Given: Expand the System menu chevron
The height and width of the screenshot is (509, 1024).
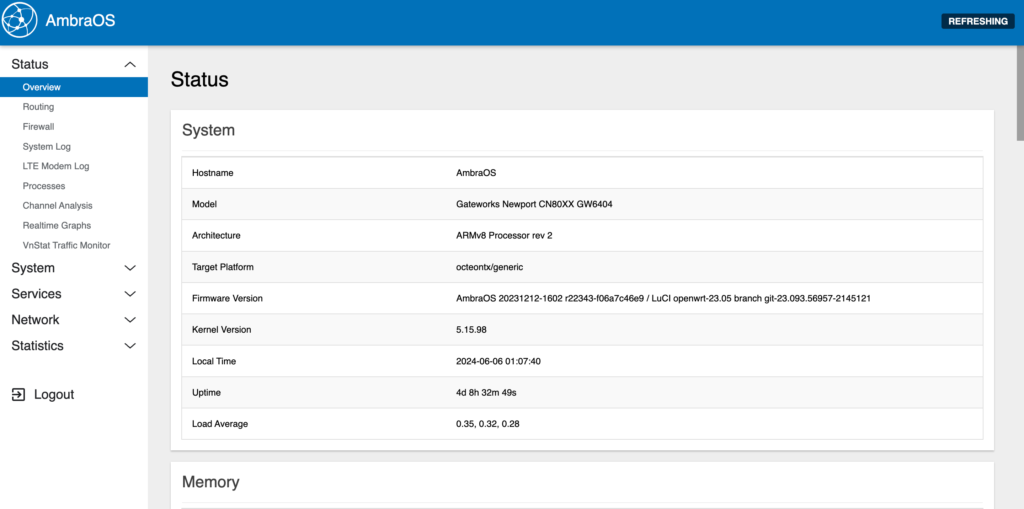Looking at the screenshot, I should (x=130, y=268).
